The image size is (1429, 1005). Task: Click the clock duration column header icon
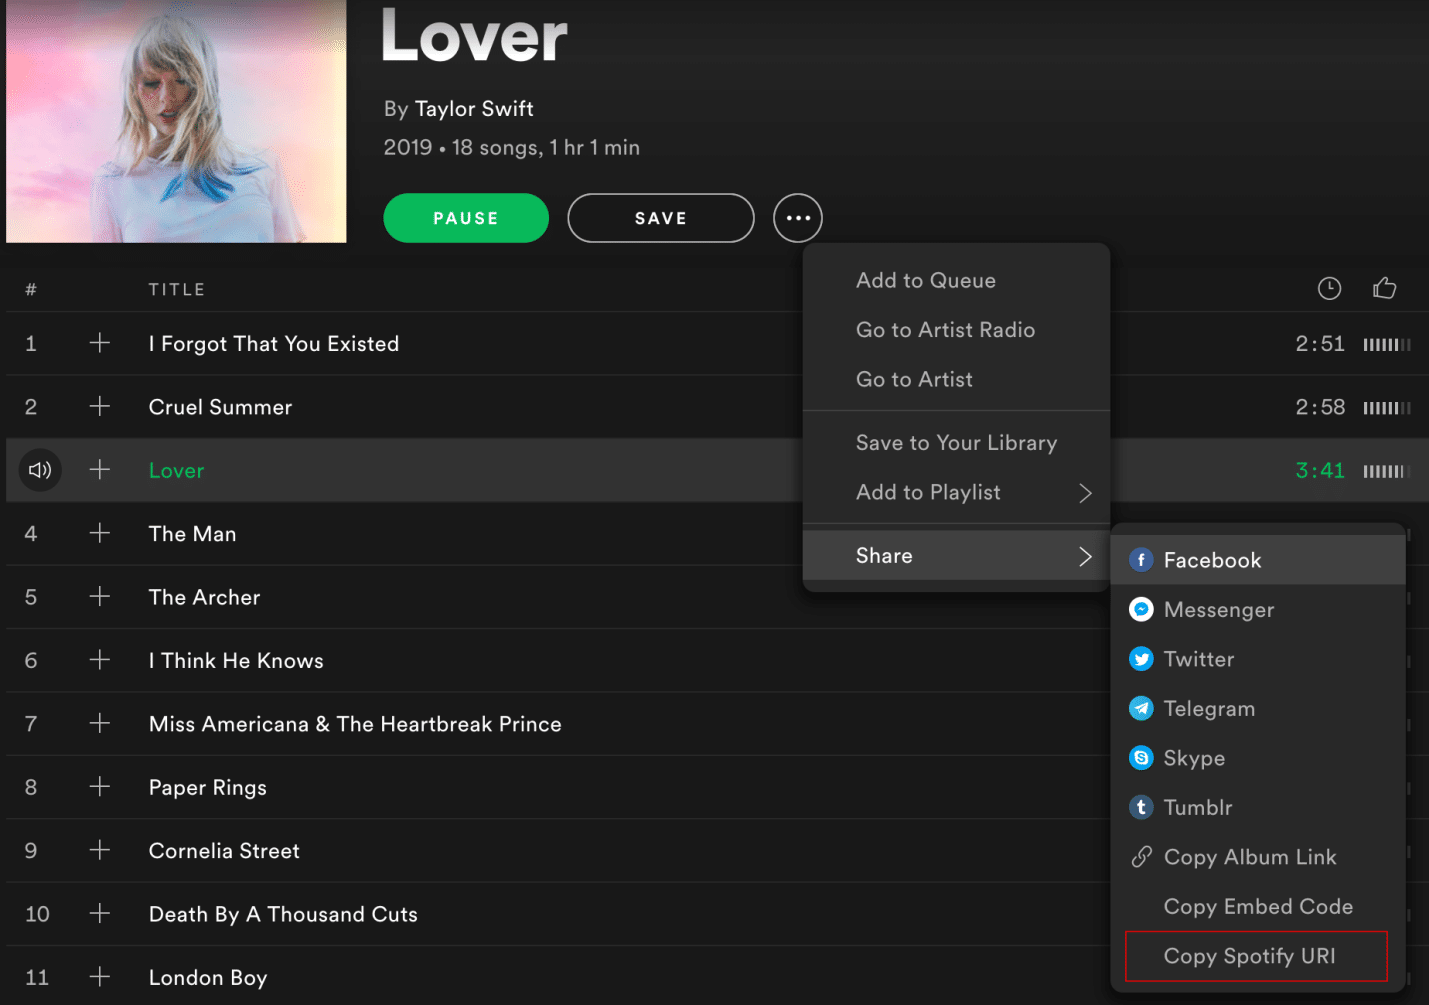(1329, 289)
